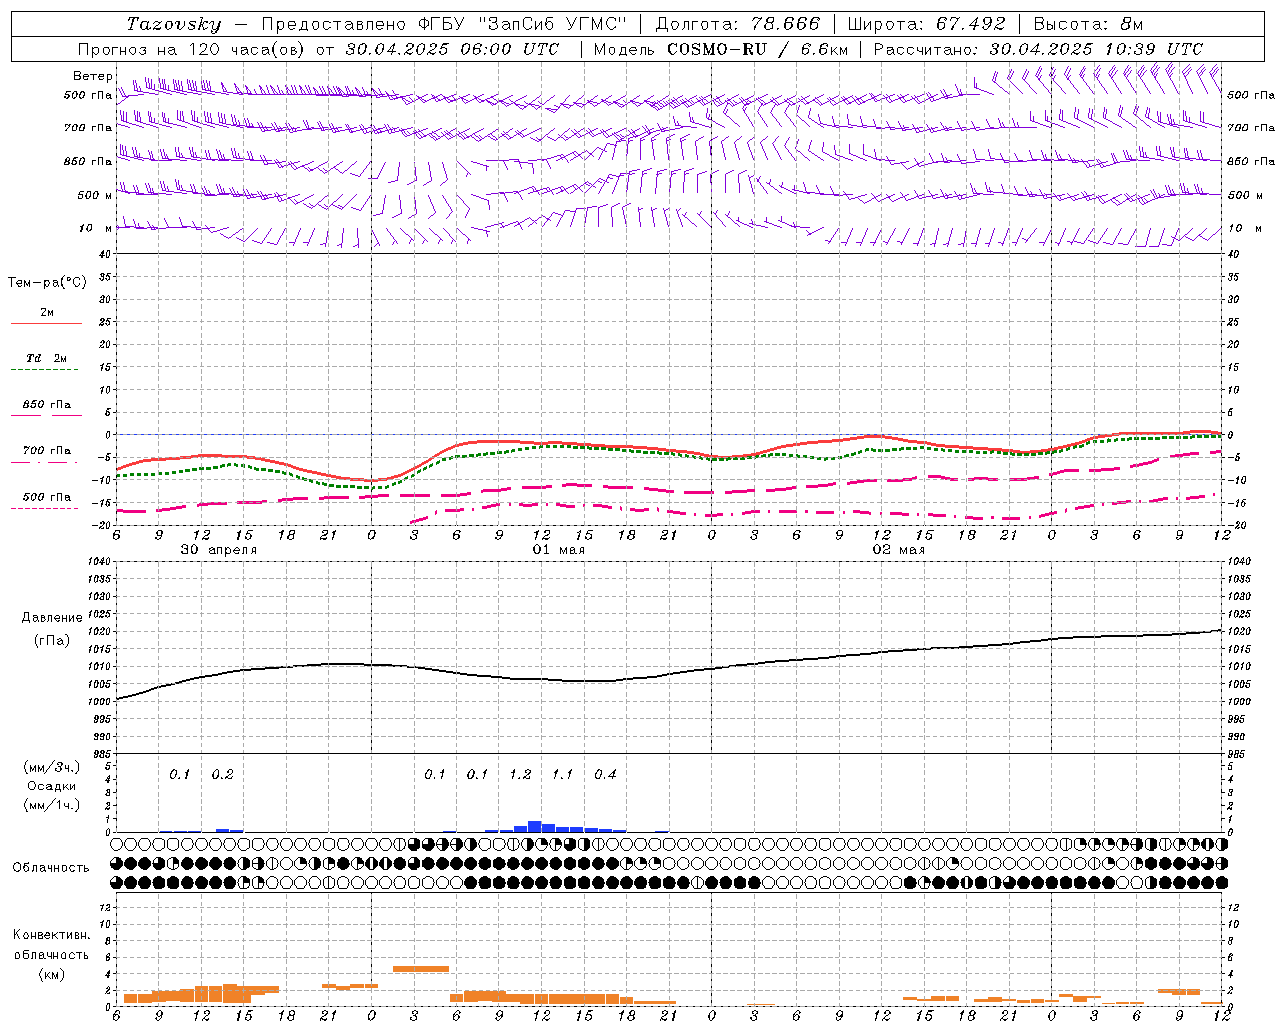Click the "Td 2м" dew point legend entry

click(x=46, y=358)
